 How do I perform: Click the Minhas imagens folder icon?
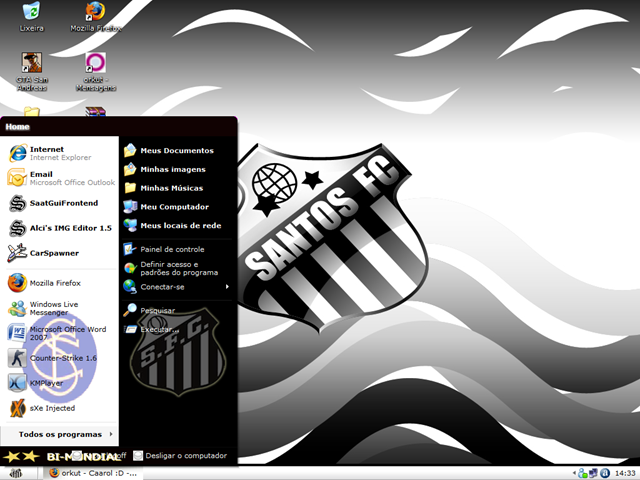coord(130,169)
